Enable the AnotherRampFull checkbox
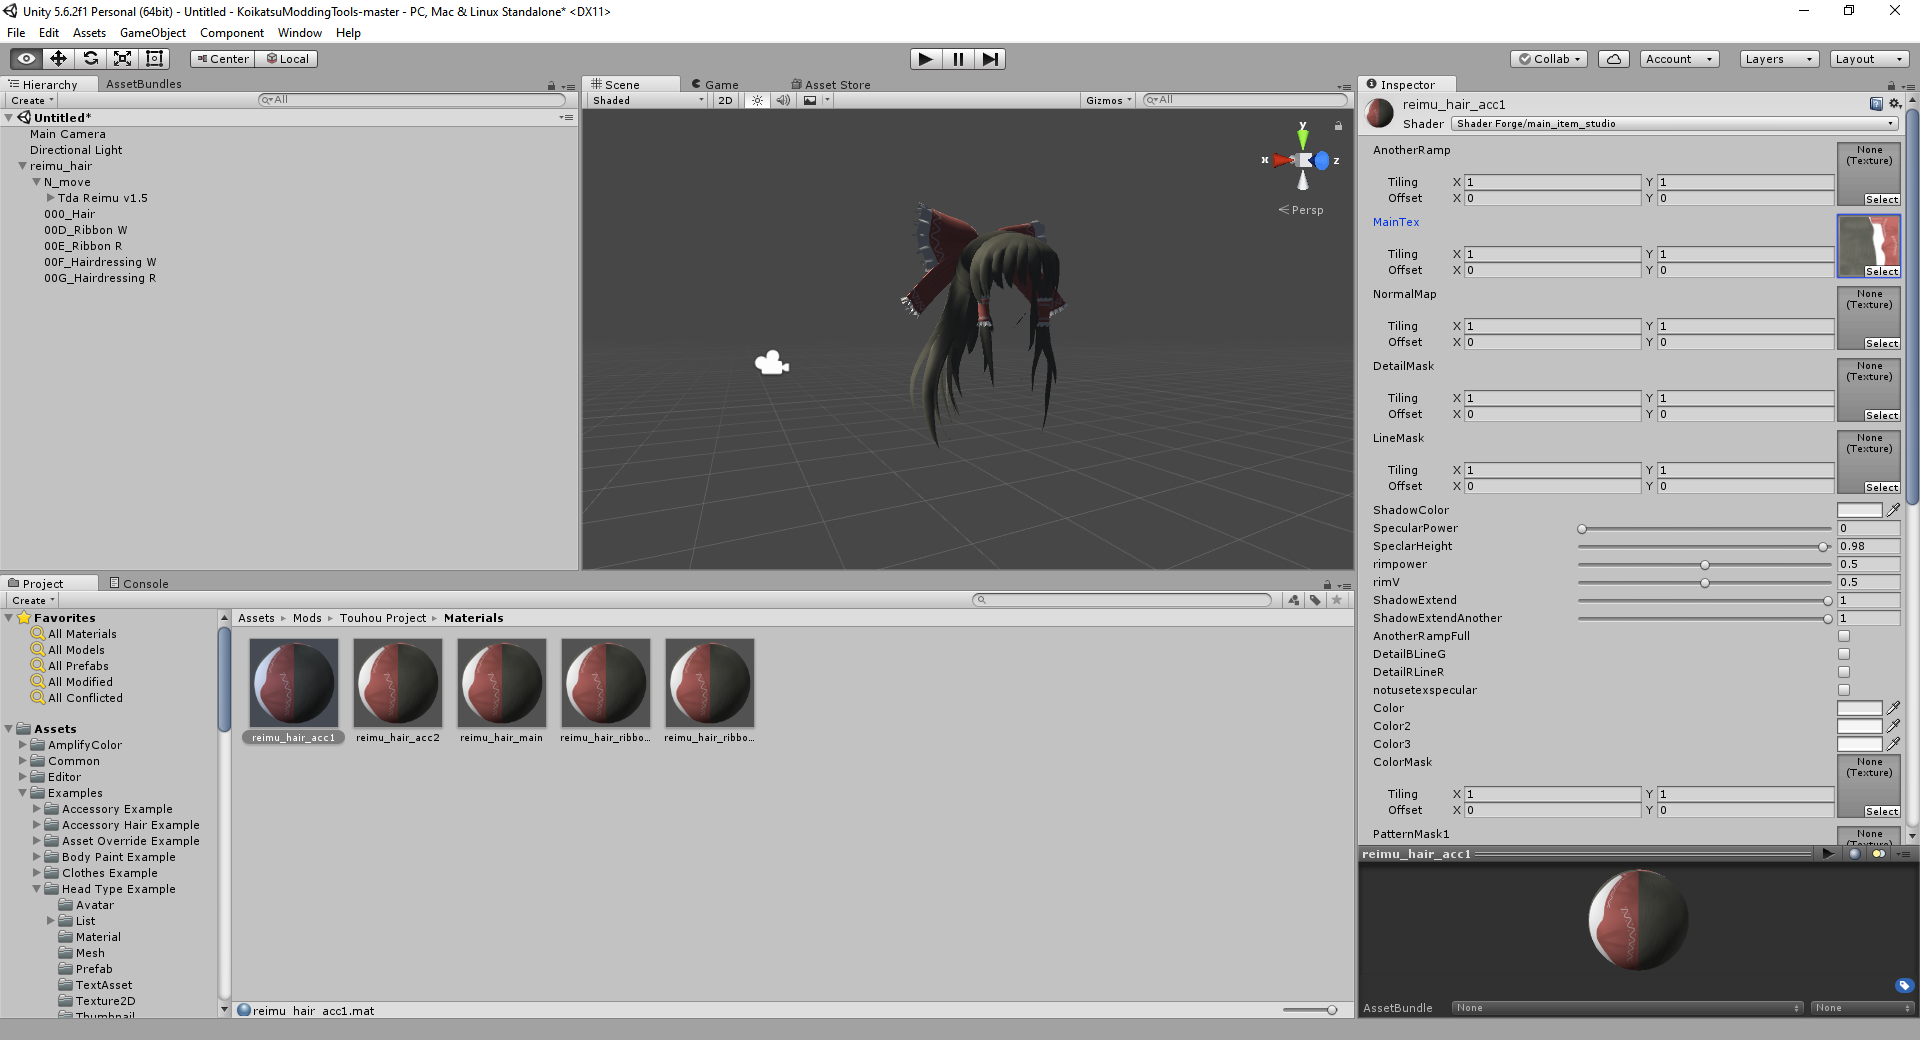This screenshot has width=1920, height=1040. [1843, 636]
